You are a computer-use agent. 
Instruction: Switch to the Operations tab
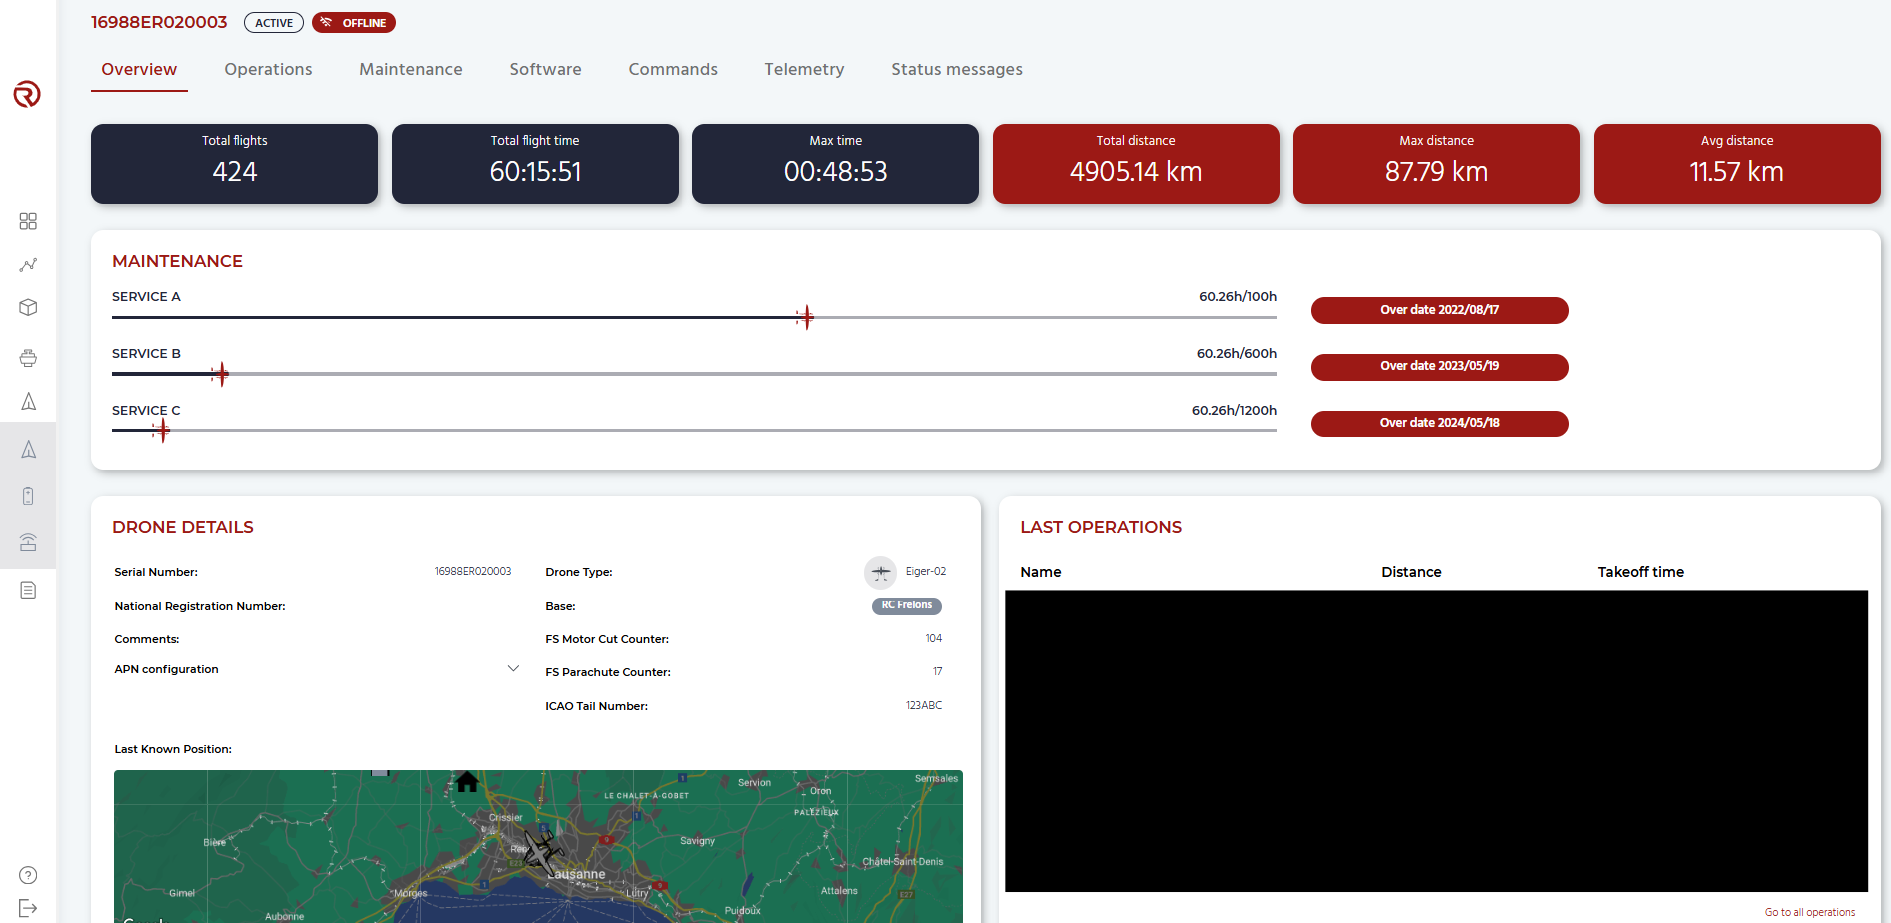tap(268, 69)
